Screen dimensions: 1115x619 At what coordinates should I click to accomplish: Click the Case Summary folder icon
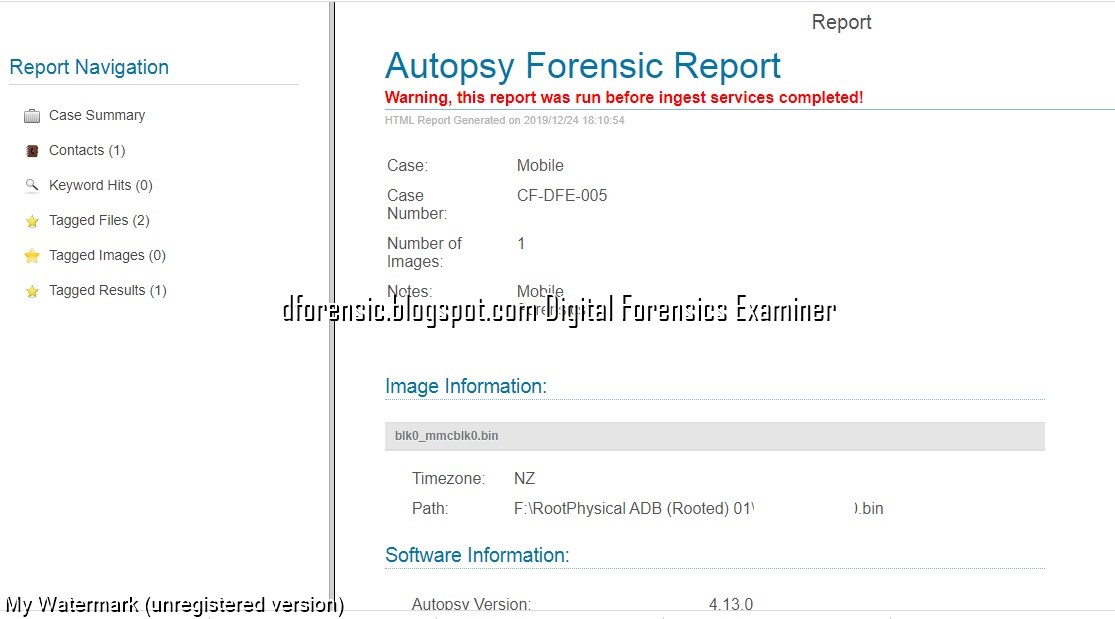pos(33,115)
